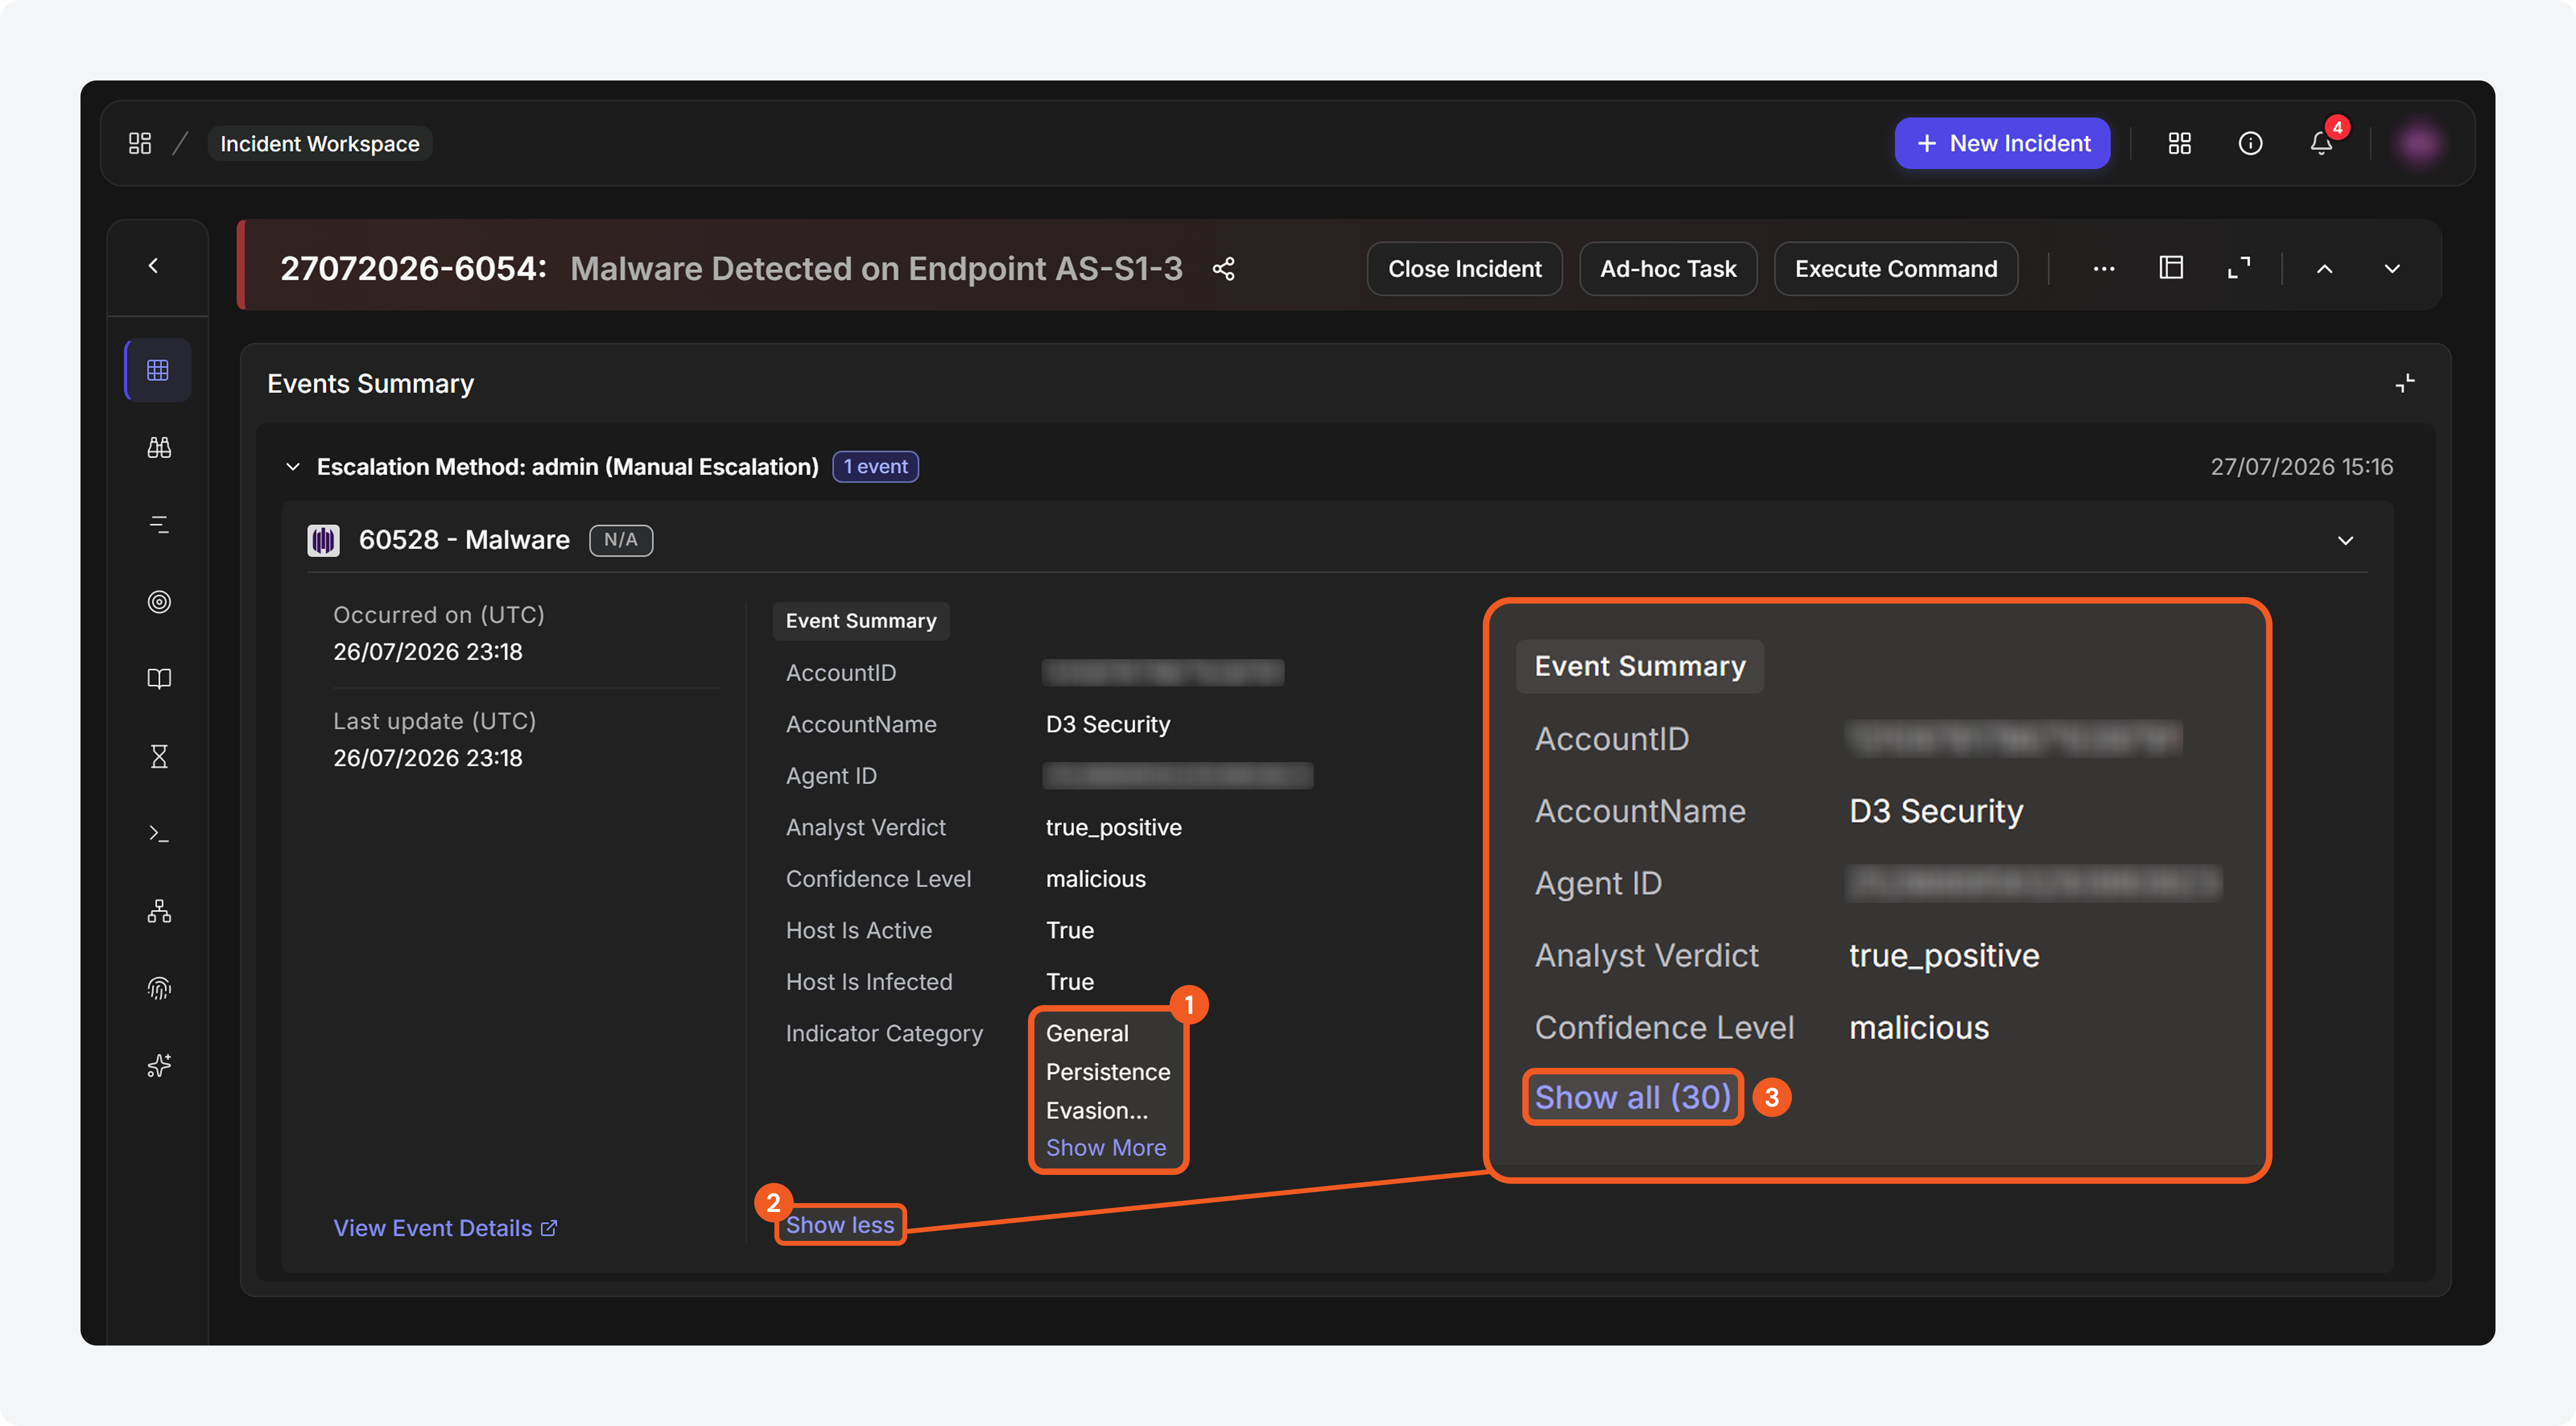Open the AI sparkle sidebar icon
Viewport: 2576px width, 1426px height.
click(159, 1065)
